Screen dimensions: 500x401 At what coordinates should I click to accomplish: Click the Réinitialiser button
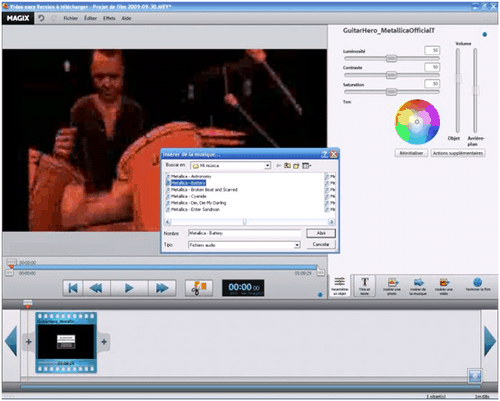[411, 153]
